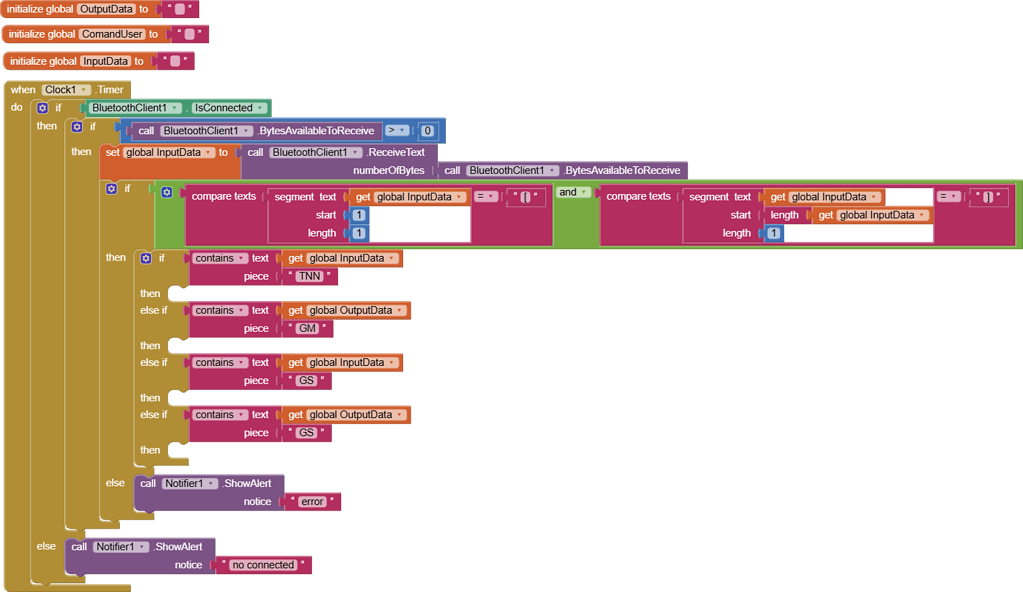Open the contains dropdown for GM piece
Image resolution: width=1023 pixels, height=592 pixels.
[221, 311]
